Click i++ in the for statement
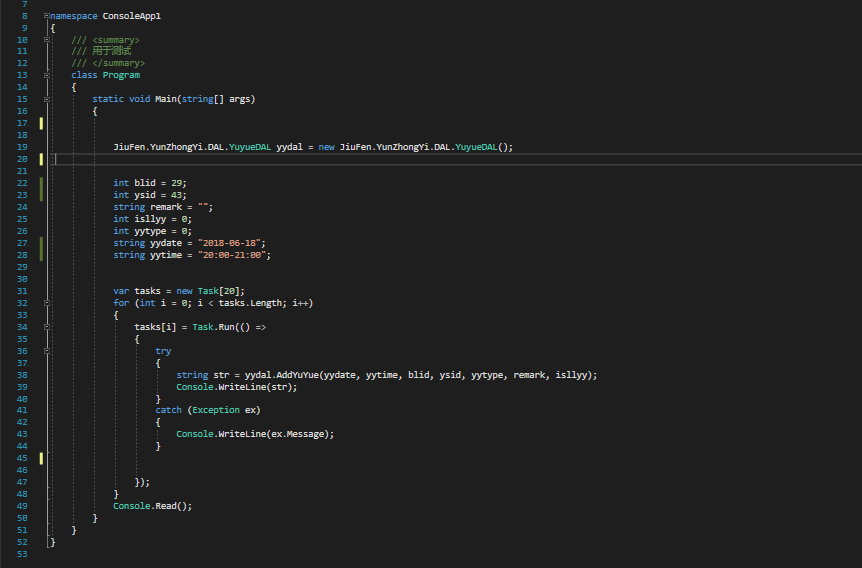 point(300,303)
